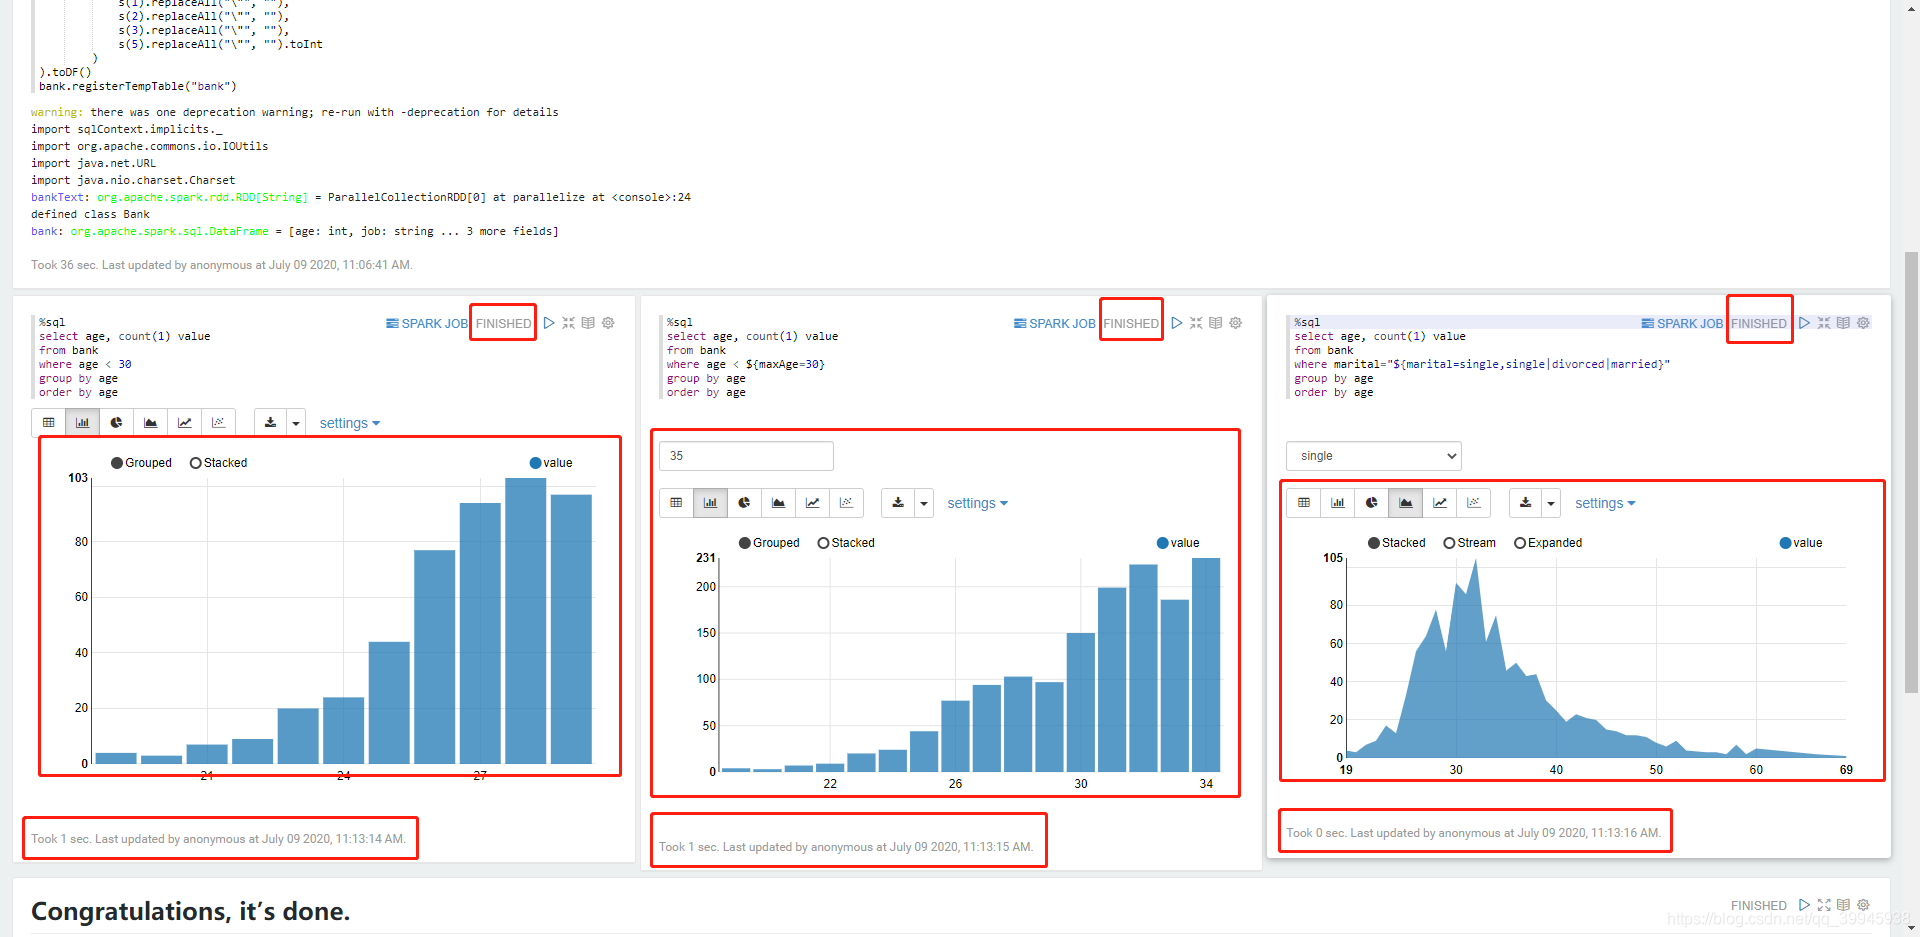Run the 'age < 30' SQL paragraph

(549, 323)
